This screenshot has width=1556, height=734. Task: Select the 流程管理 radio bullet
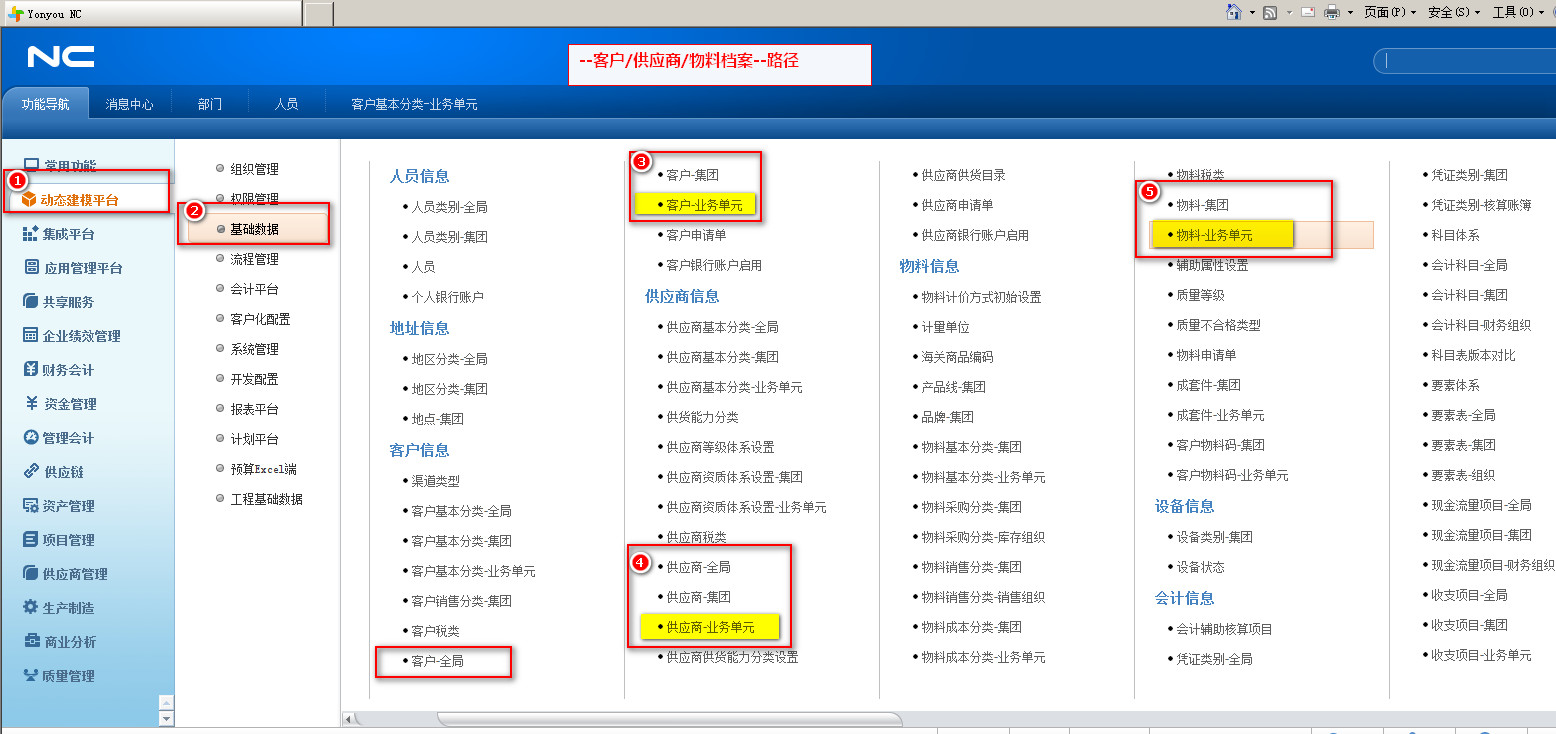pyautogui.click(x=220, y=259)
